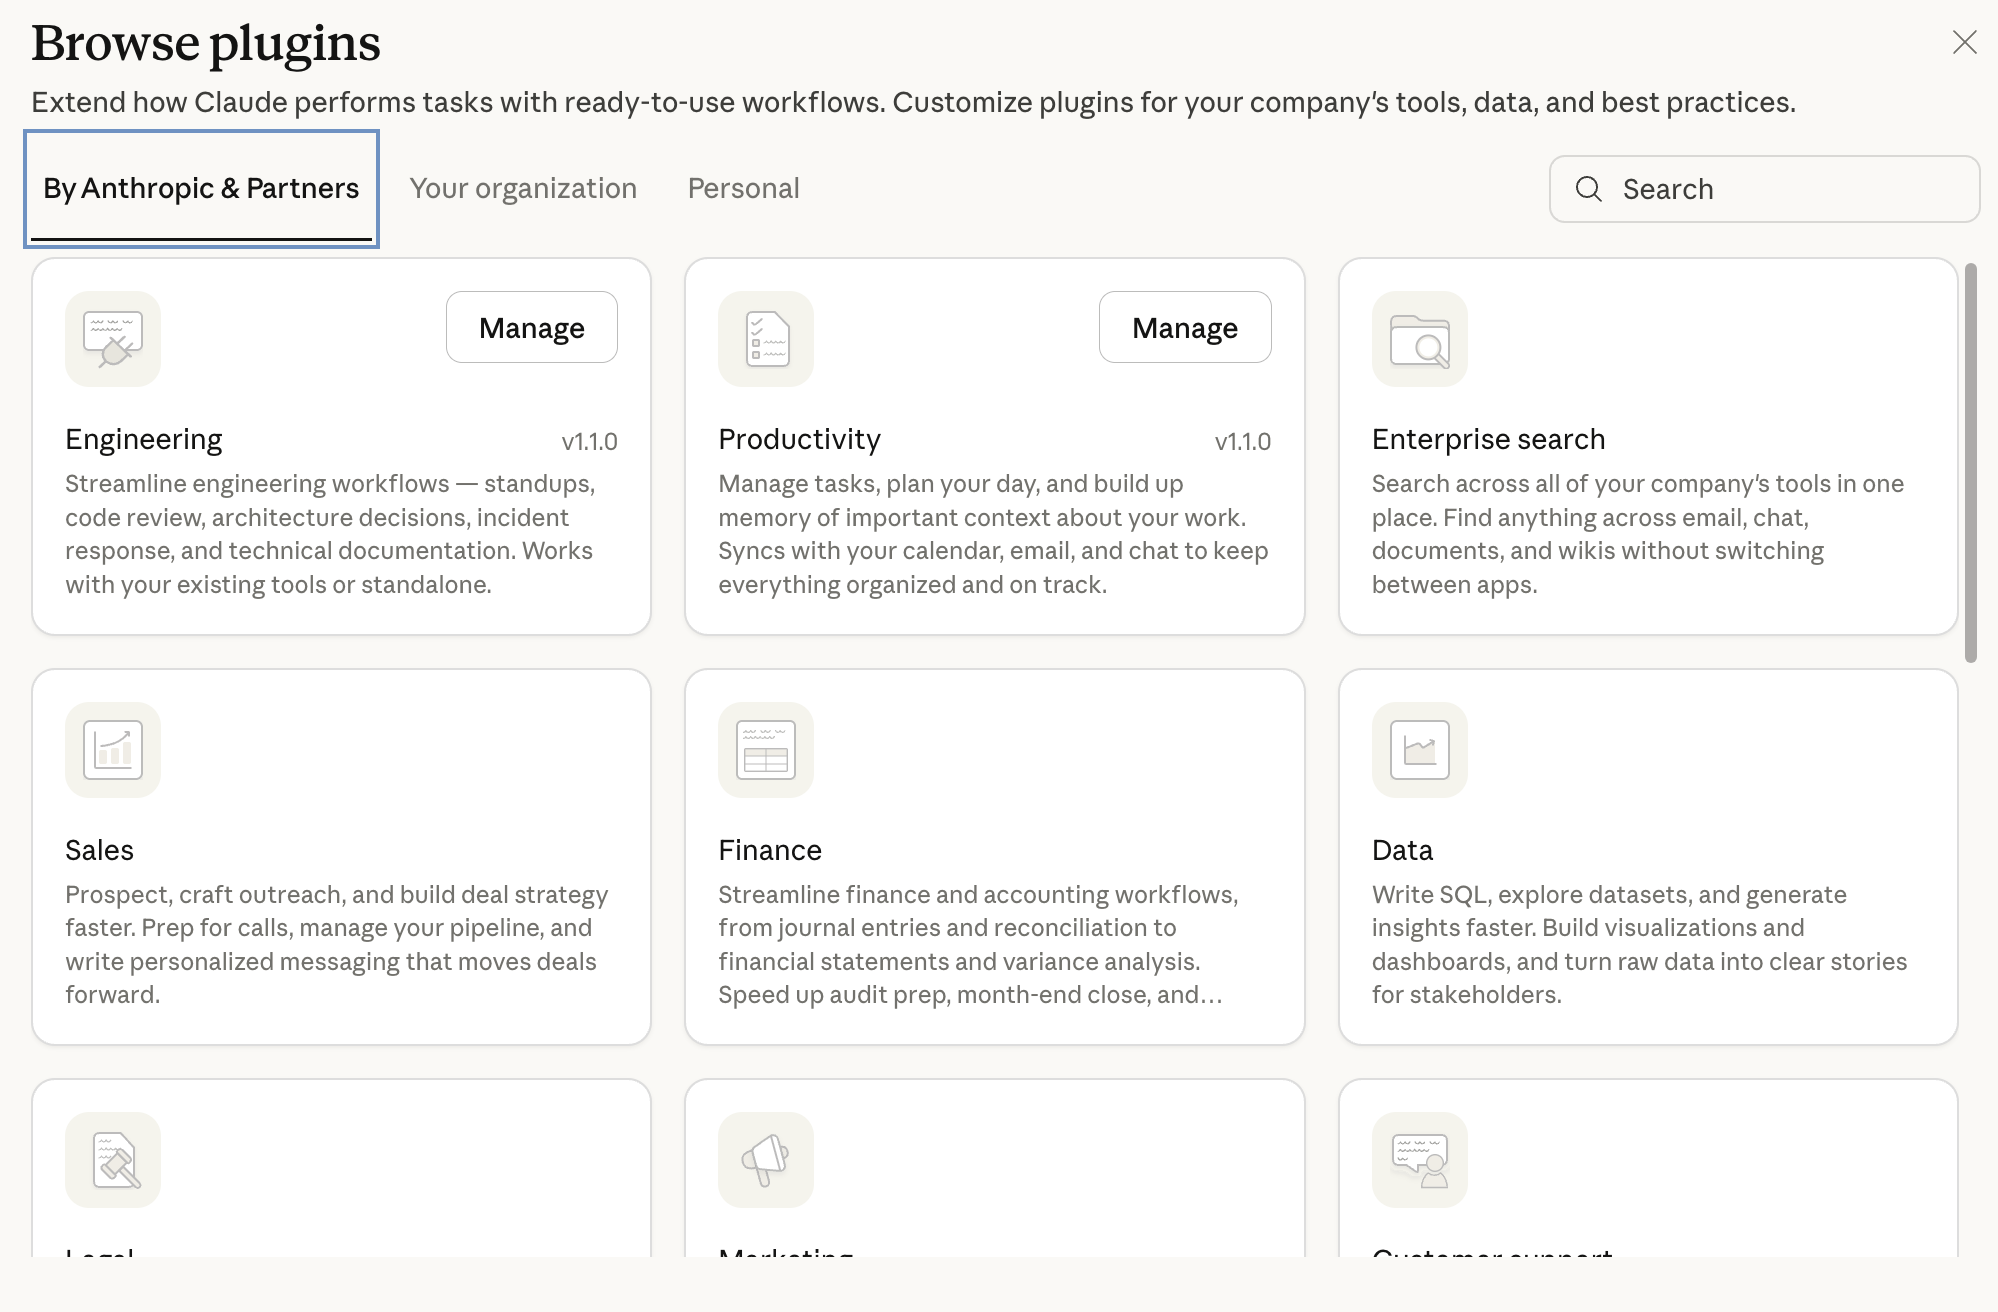The image size is (1998, 1312).
Task: Open the Data plugin title
Action: [1402, 850]
